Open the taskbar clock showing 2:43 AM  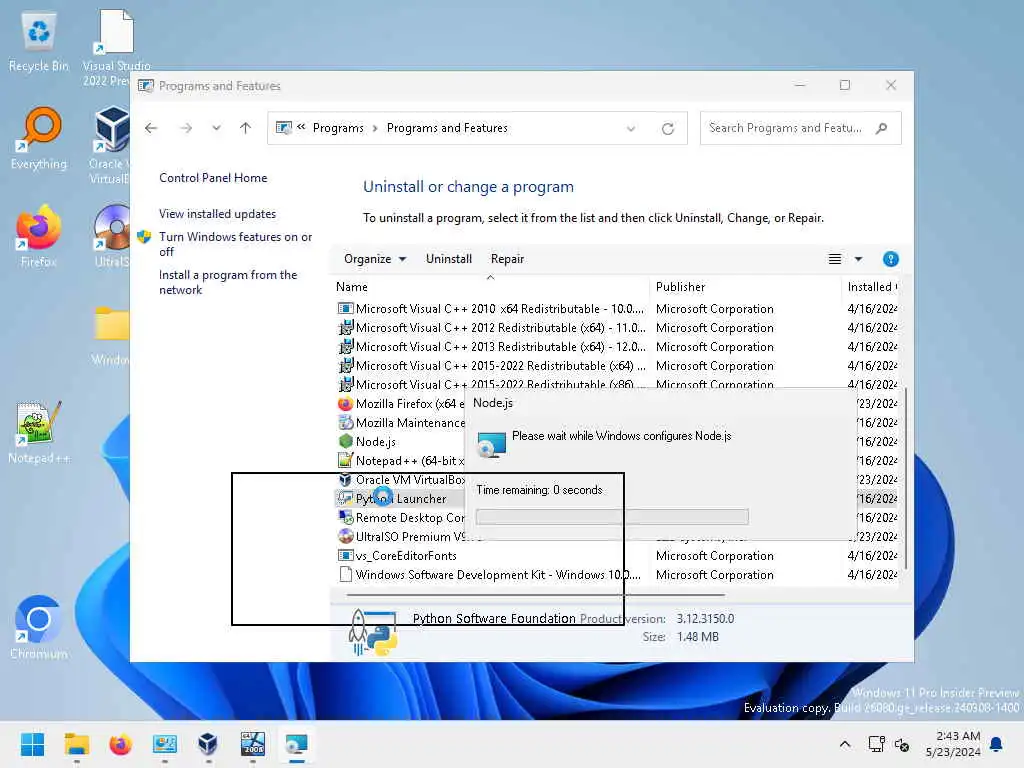coord(953,744)
